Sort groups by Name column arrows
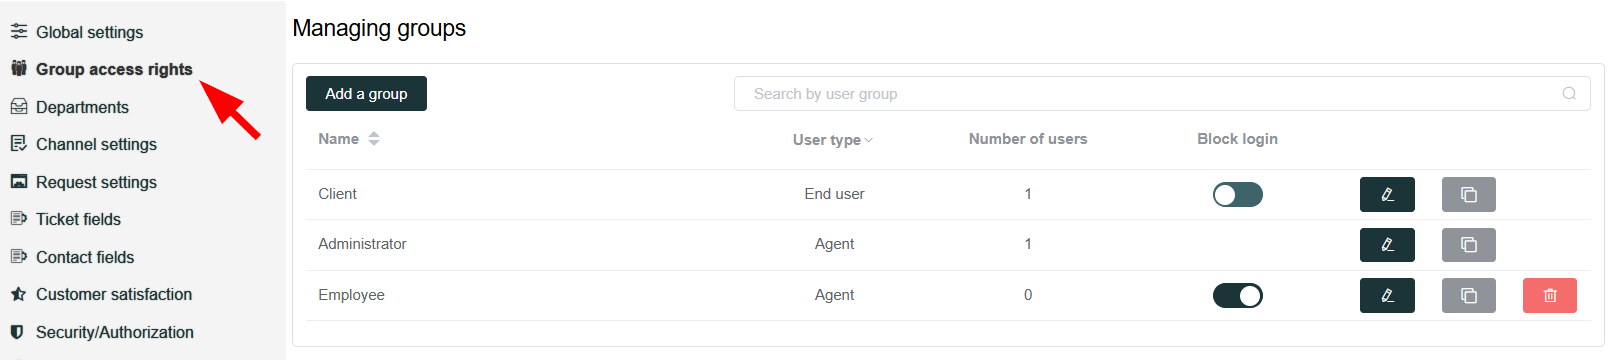This screenshot has width=1623, height=360. pos(374,139)
